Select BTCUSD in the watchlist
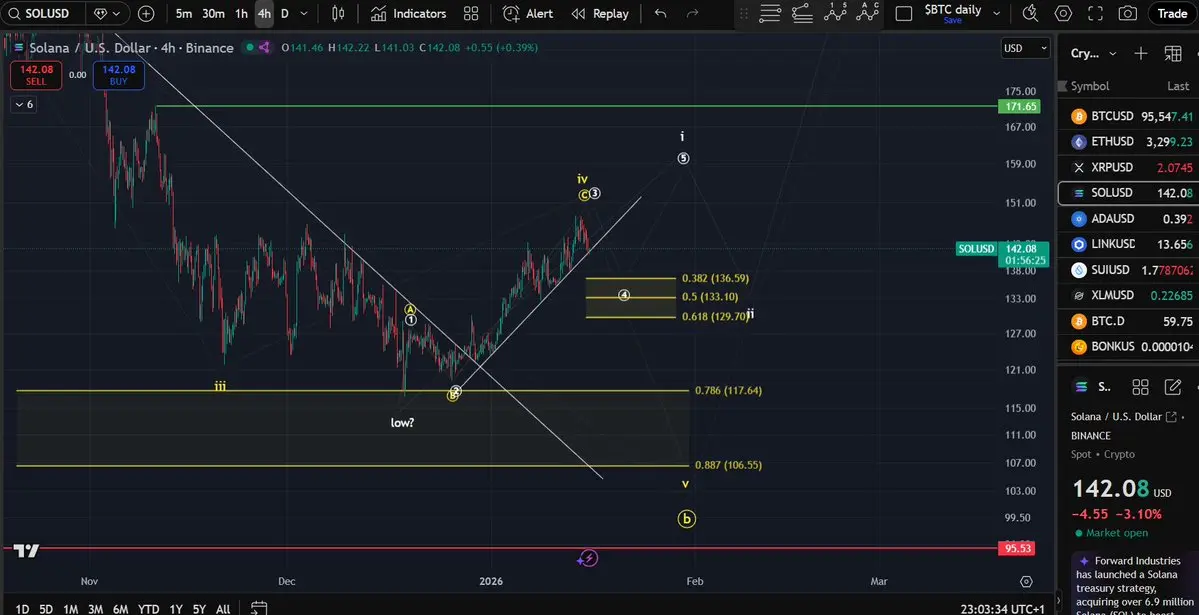Viewport: 1199px width, 615px height. point(1128,116)
